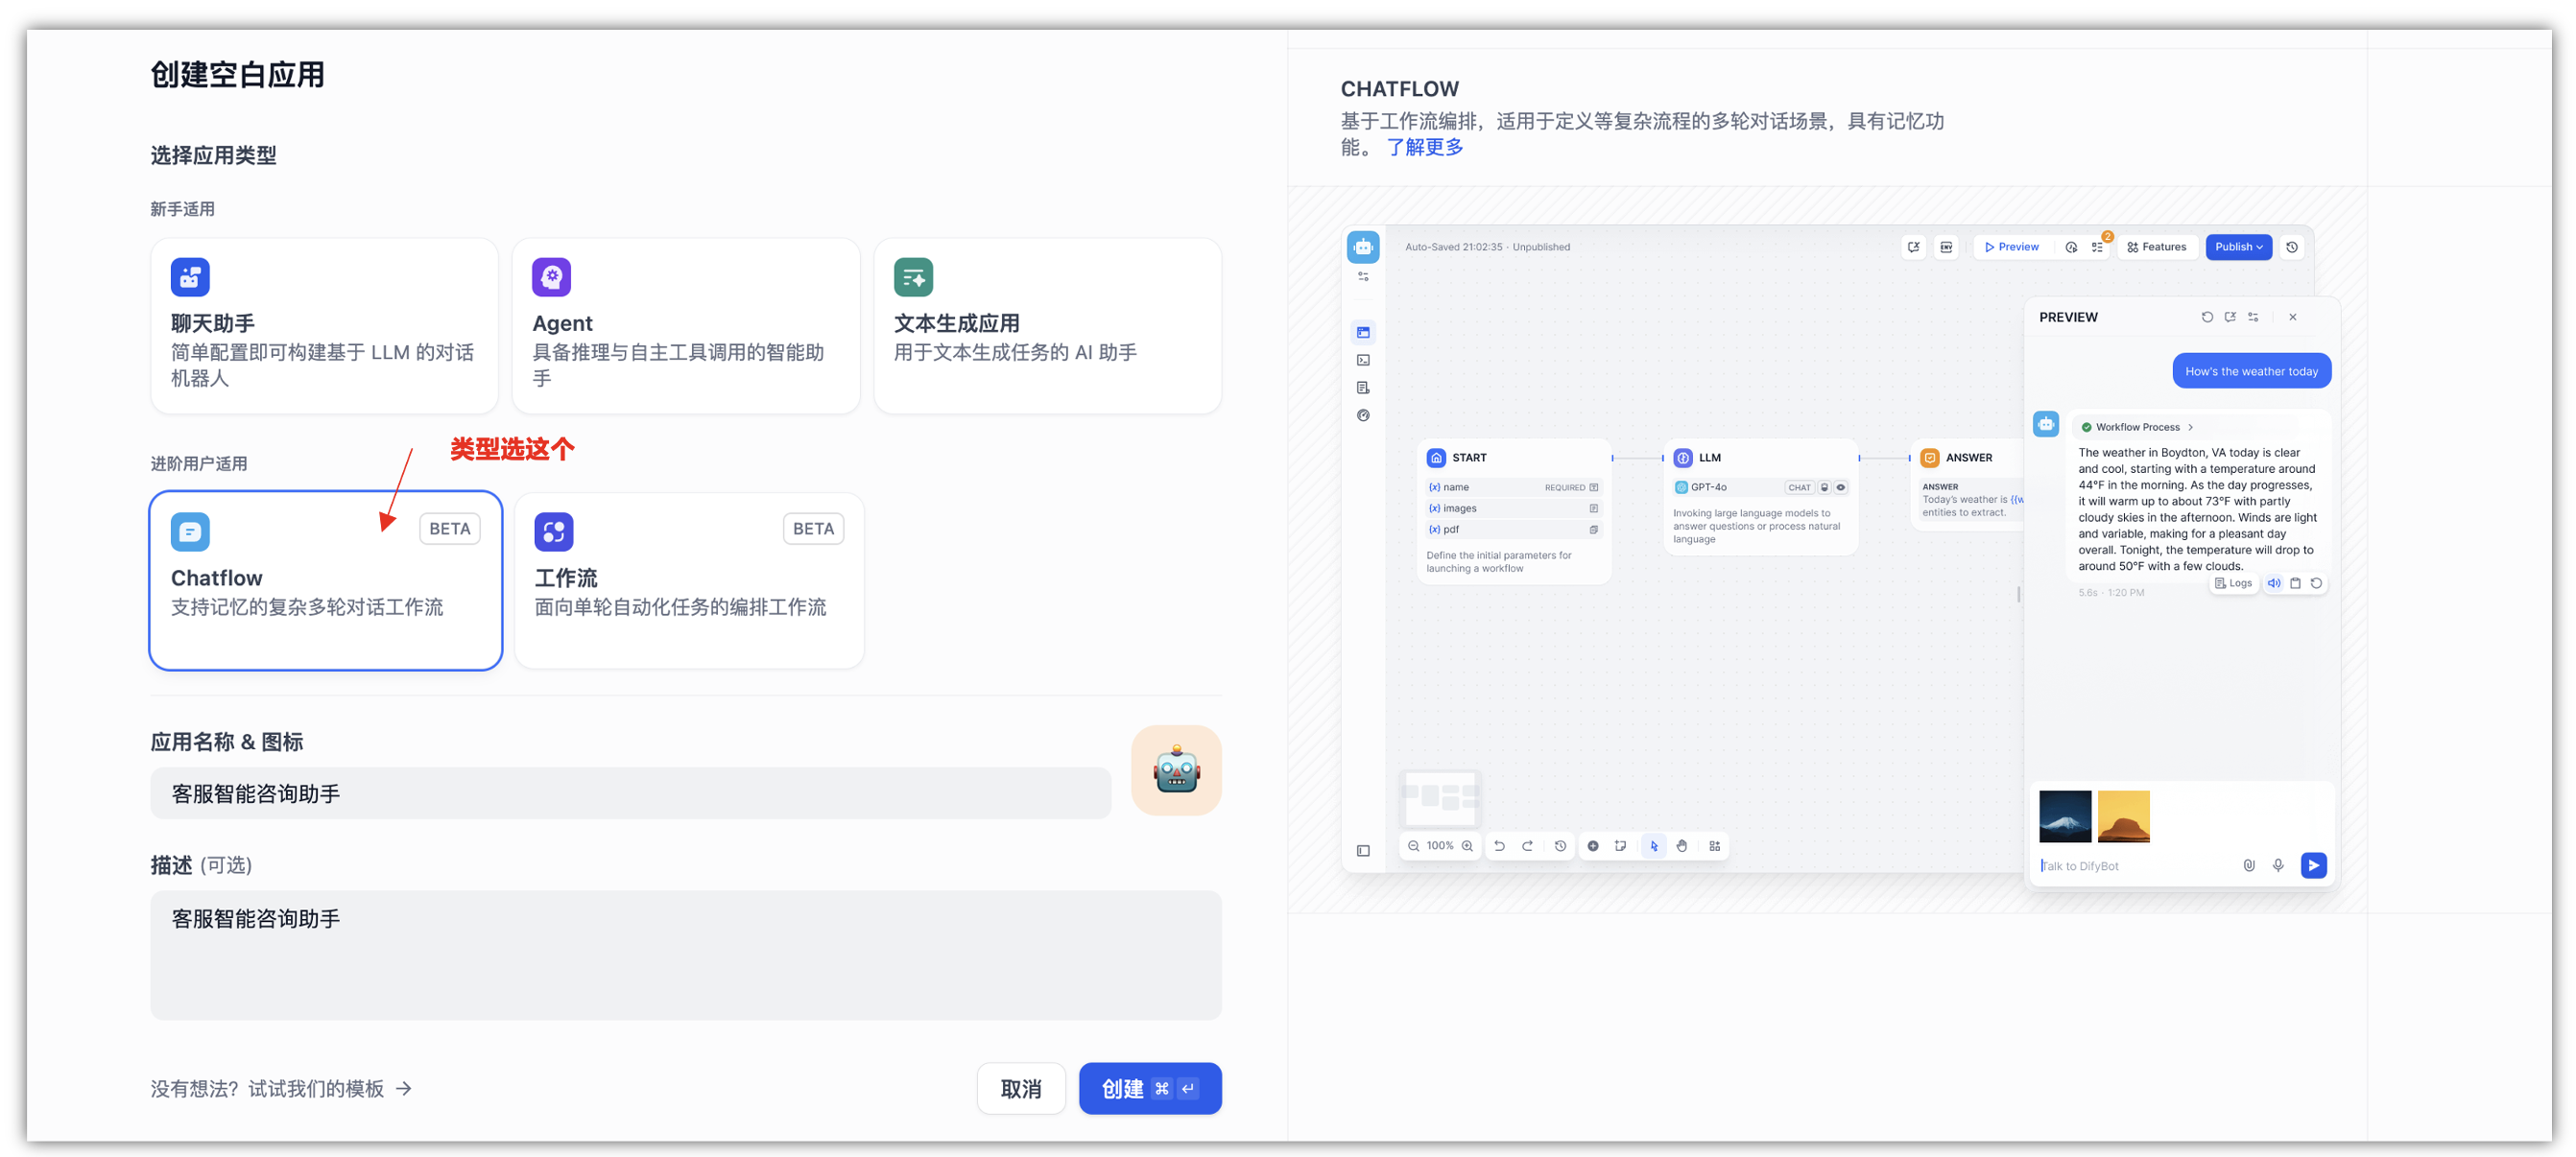Undo last action in the workflow editor
This screenshot has height=1157, width=2576.
[1499, 845]
